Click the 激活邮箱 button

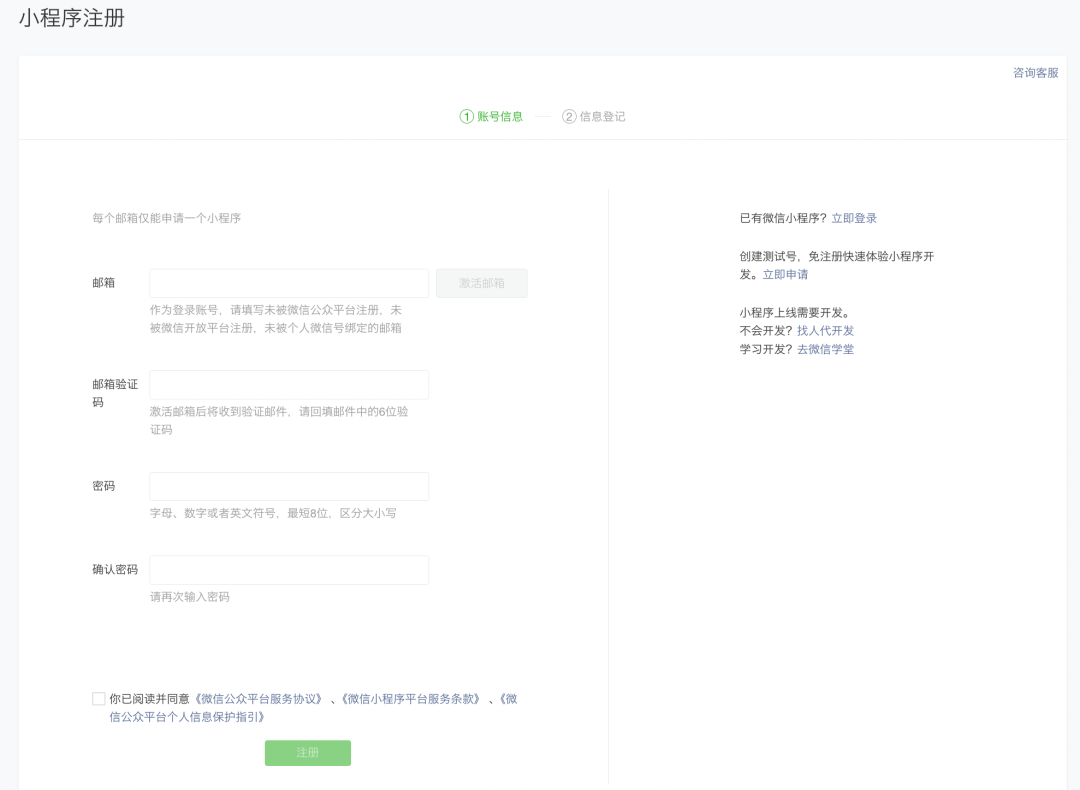481,283
